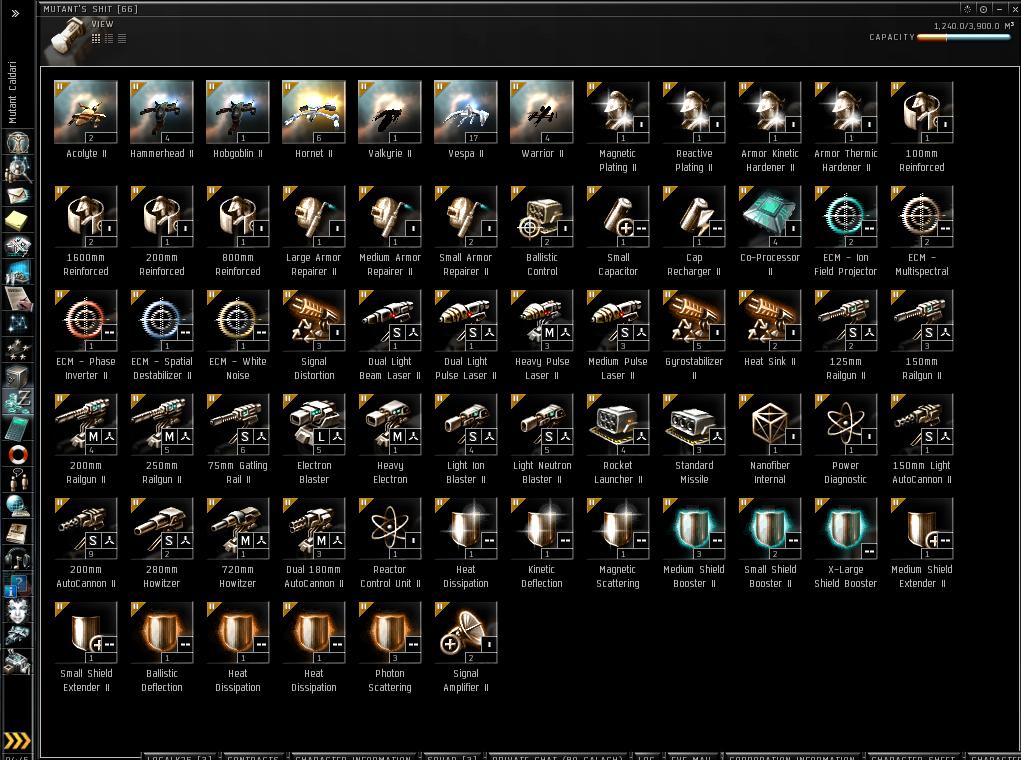
Task: Expand sidebar with the top double-chevron
Action: coord(16,13)
